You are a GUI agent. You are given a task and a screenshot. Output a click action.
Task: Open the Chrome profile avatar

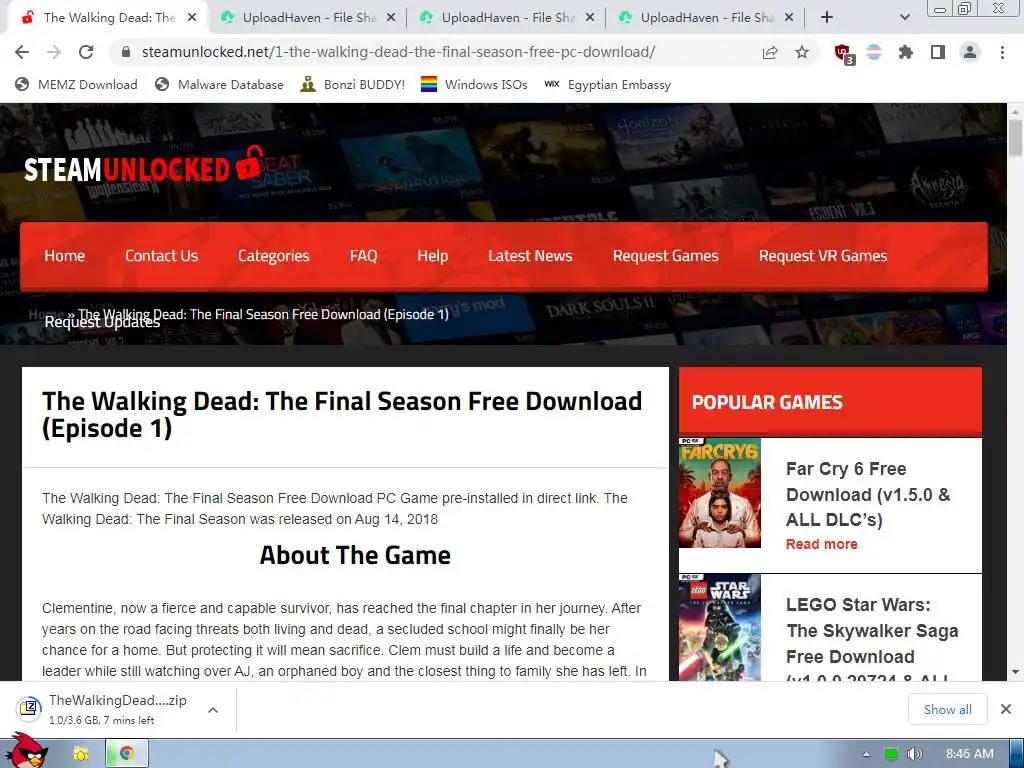click(x=970, y=52)
